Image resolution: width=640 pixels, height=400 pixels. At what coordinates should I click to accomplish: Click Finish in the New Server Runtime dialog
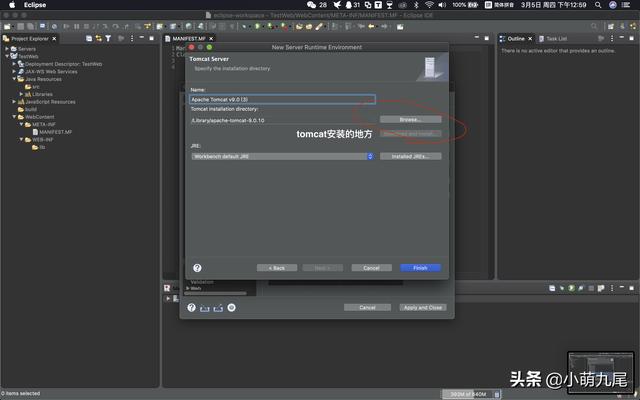420,268
